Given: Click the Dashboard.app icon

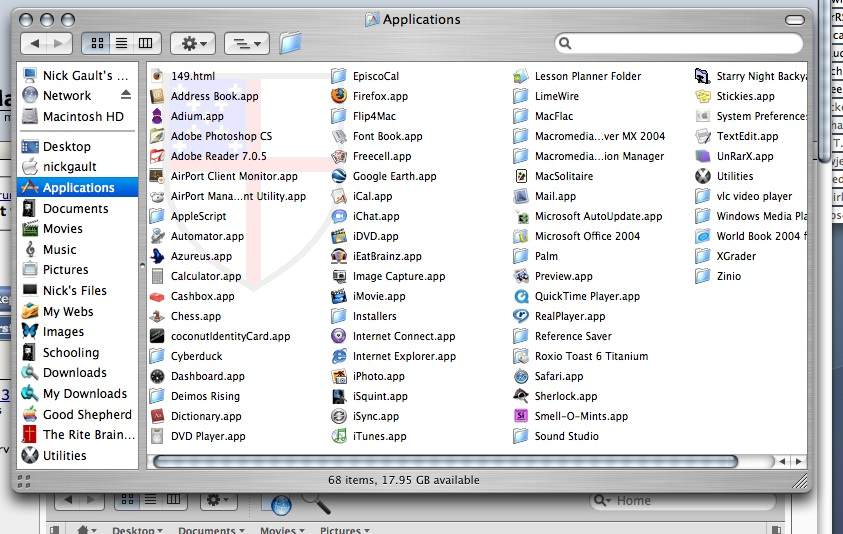Looking at the screenshot, I should coord(157,376).
